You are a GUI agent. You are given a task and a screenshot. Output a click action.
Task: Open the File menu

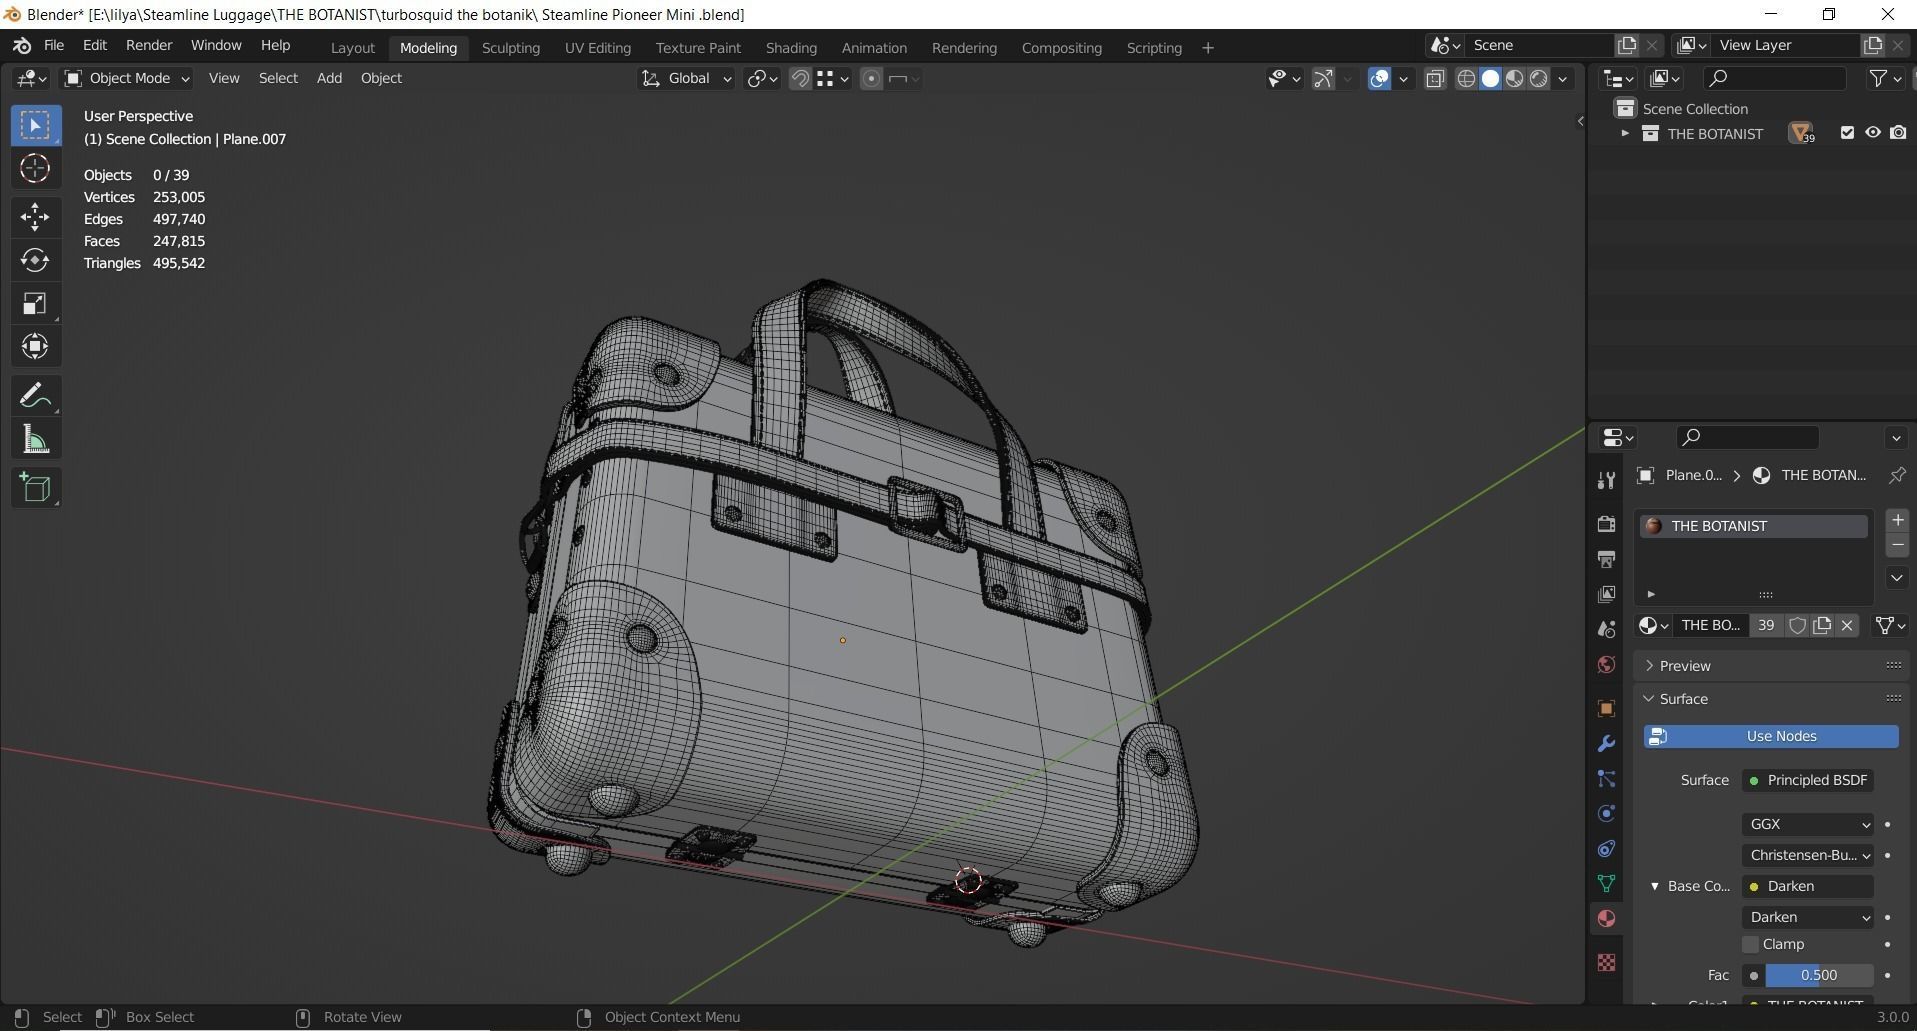pos(54,46)
